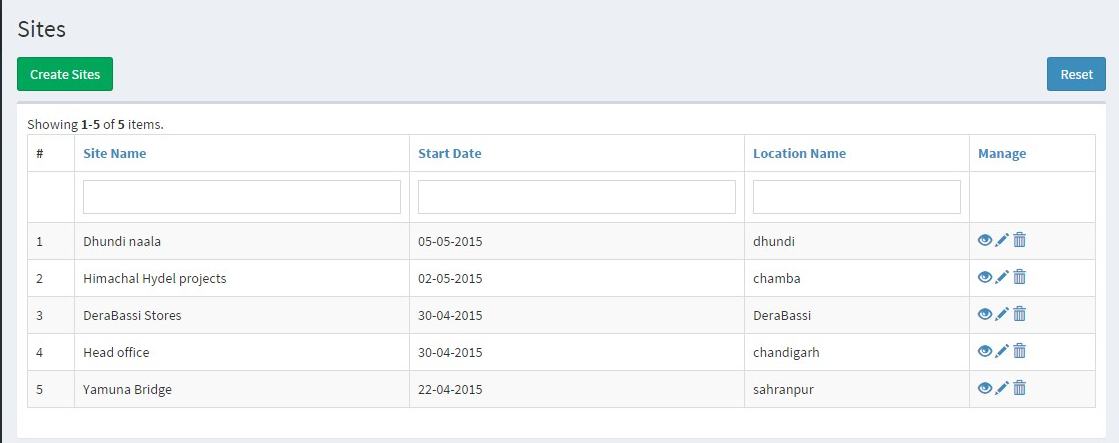Click the DeraBassi Stores 30-04-2015 date
Viewport: 1119px width, 443px height.
click(450, 315)
